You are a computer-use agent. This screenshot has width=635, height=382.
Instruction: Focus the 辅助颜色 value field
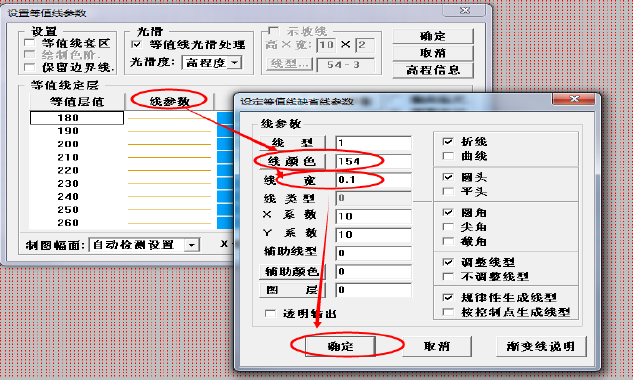pyautogui.click(x=373, y=271)
